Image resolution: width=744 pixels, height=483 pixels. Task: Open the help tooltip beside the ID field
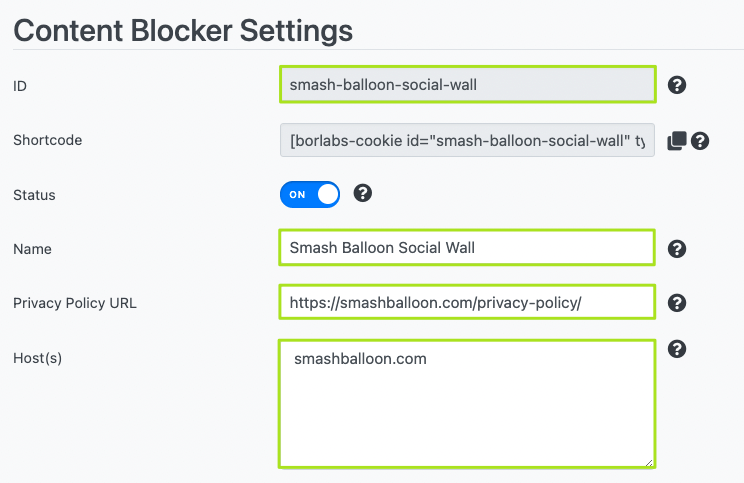tap(677, 85)
